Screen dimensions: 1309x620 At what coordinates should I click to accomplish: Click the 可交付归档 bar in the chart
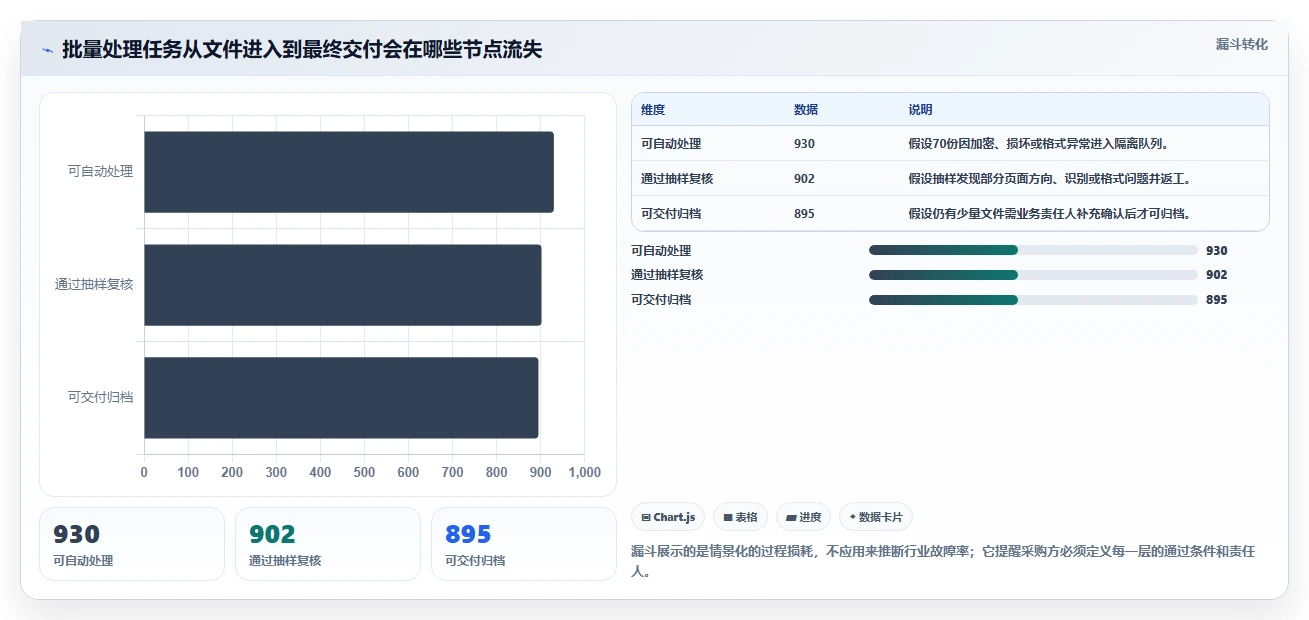[341, 398]
